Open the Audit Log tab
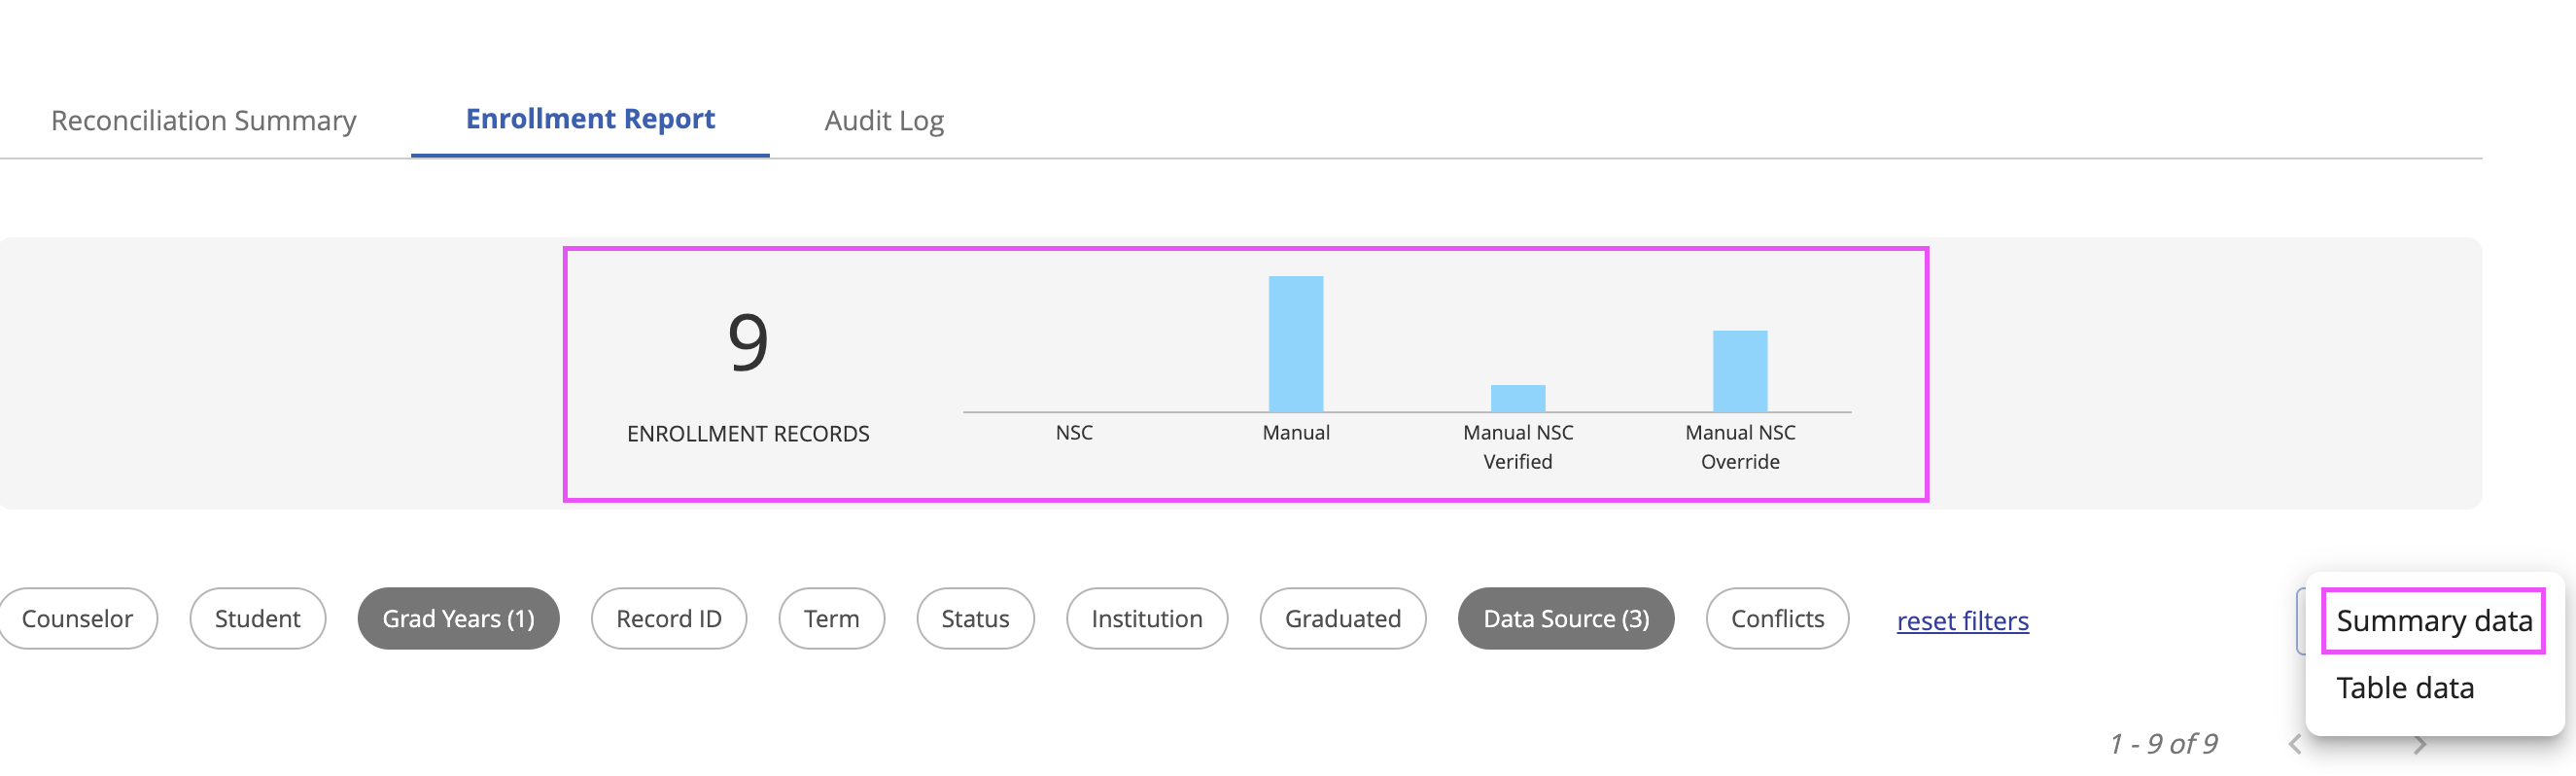This screenshot has height=776, width=2576. pos(884,121)
